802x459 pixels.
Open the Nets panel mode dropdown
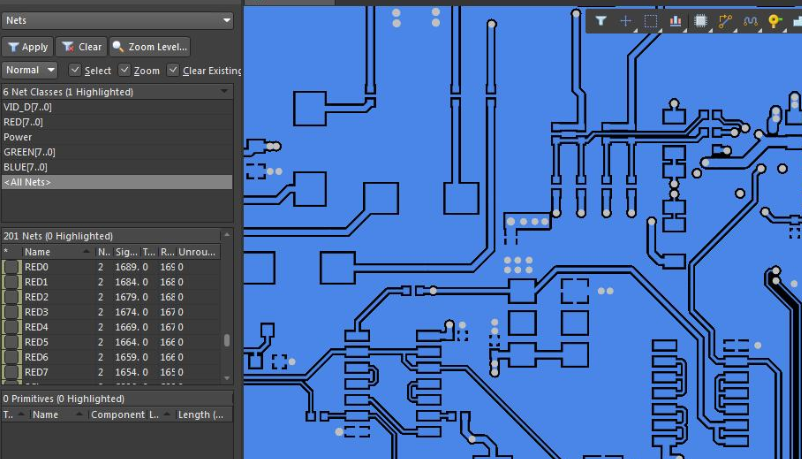(x=117, y=20)
